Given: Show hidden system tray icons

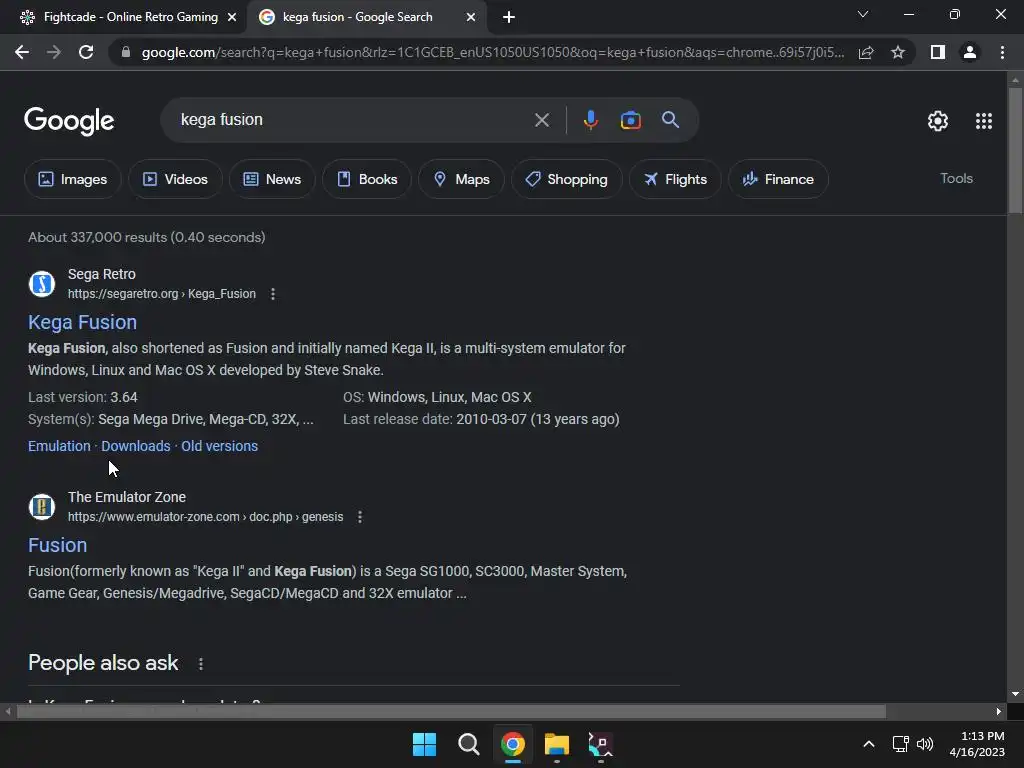Looking at the screenshot, I should [x=869, y=744].
